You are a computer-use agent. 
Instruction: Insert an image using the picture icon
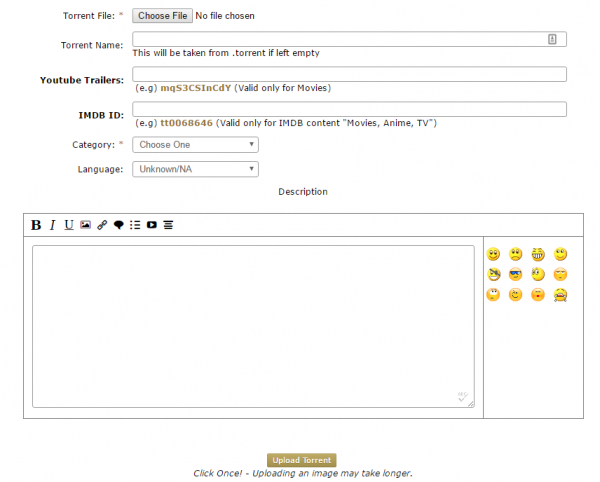pos(85,225)
